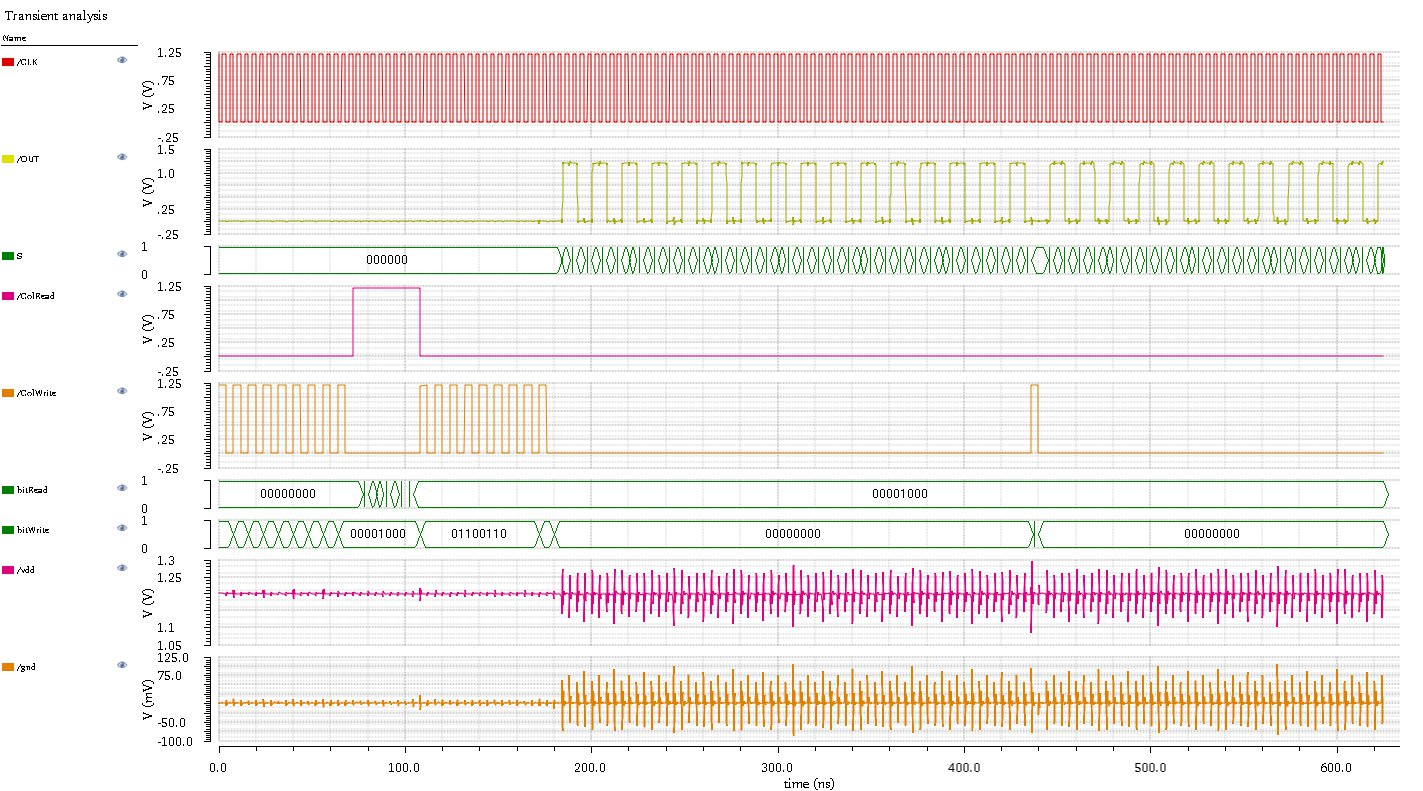The width and height of the screenshot is (1423, 791).
Task: Click the orange swatch beside /gnd
Action: (x=8, y=666)
